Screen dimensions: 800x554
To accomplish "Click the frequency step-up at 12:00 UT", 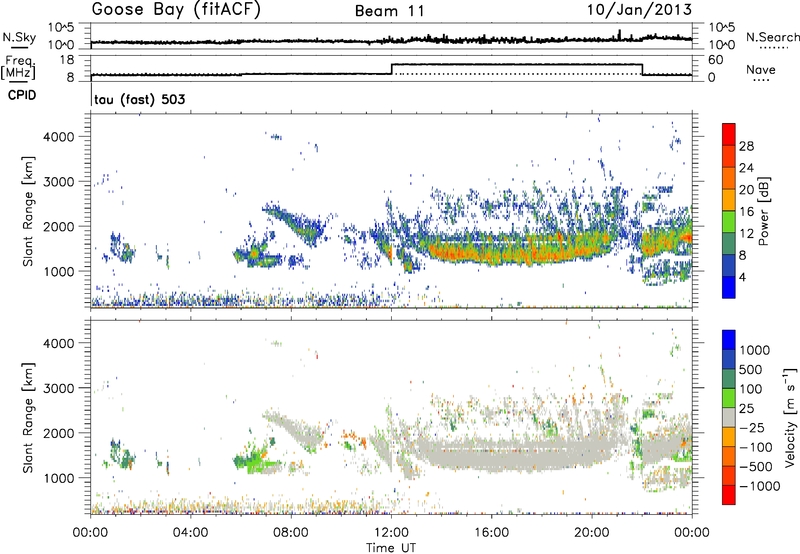I will point(391,69).
